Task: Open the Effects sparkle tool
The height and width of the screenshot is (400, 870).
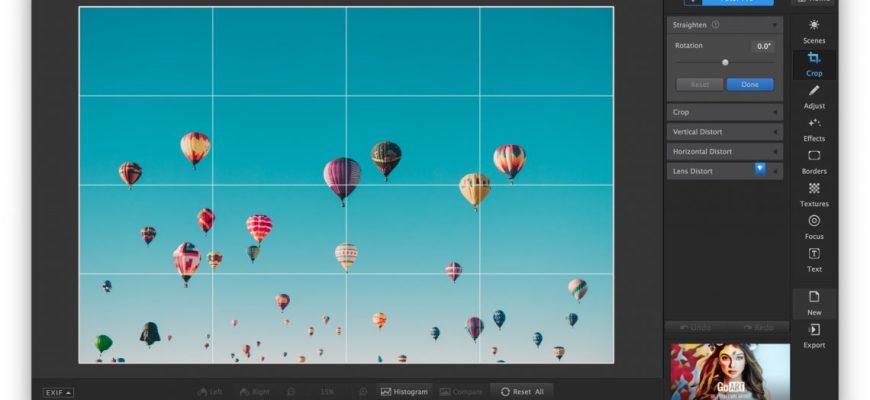Action: coord(814,128)
